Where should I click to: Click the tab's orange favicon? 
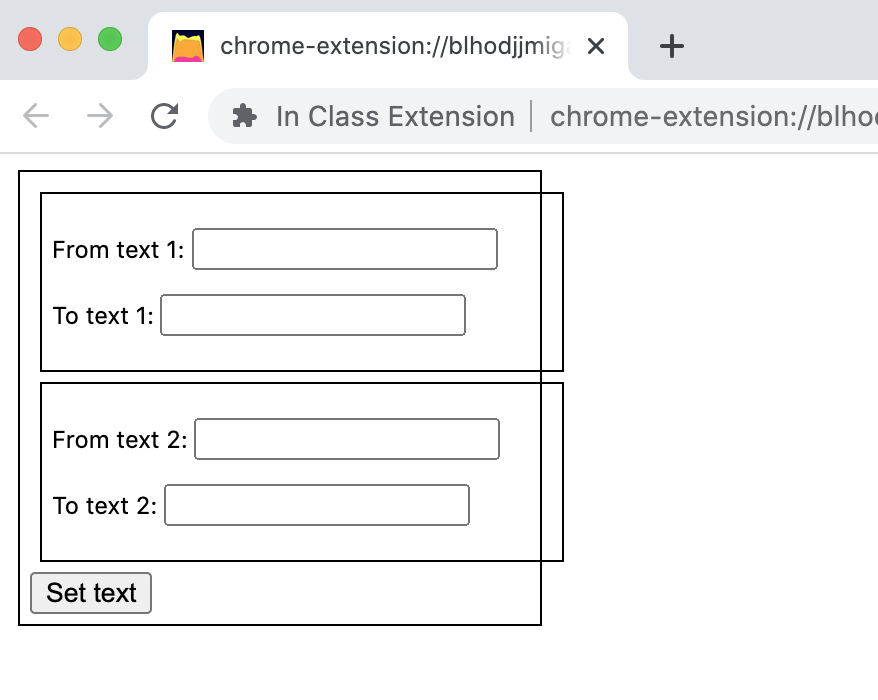click(188, 46)
